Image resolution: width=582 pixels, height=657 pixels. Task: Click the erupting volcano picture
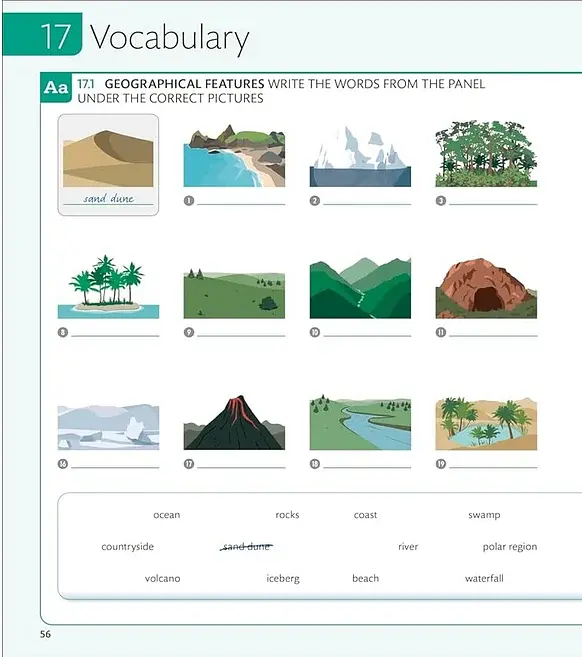[x=234, y=422]
